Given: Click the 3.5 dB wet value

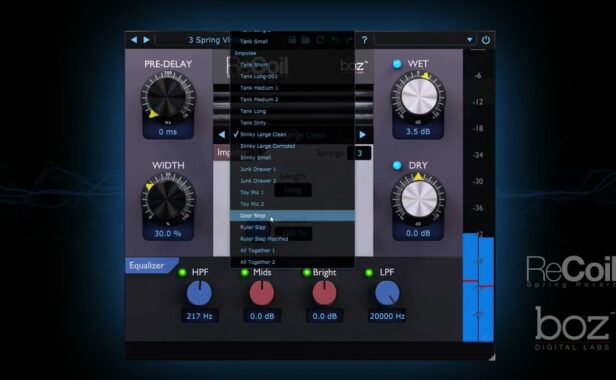Looking at the screenshot, I should tap(418, 132).
